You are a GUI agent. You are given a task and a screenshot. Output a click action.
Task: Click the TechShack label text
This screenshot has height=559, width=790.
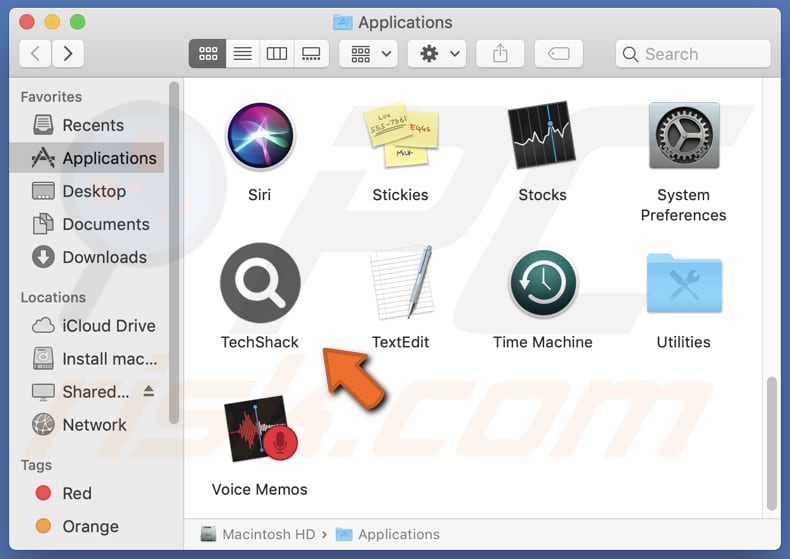coord(259,342)
